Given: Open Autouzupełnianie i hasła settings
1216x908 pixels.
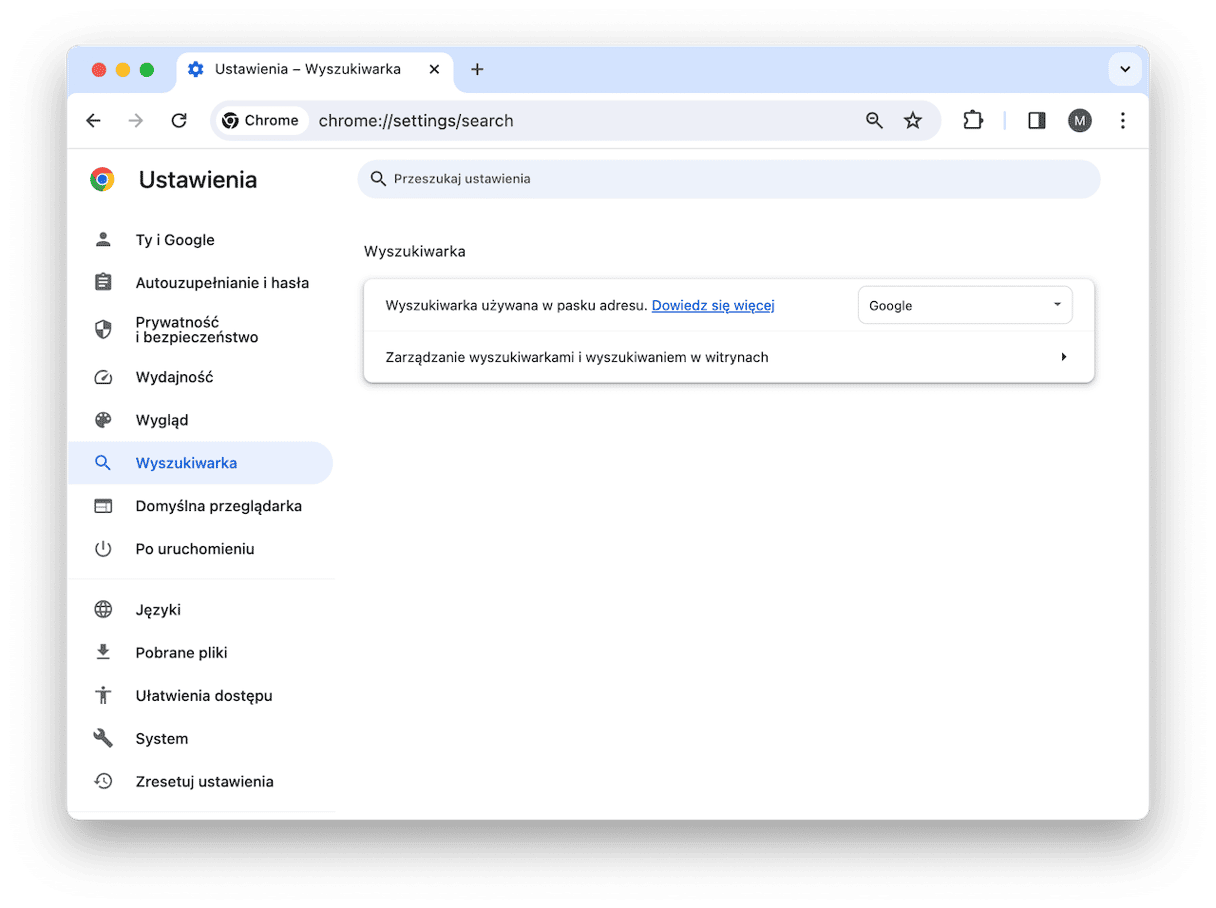Looking at the screenshot, I should (x=222, y=283).
